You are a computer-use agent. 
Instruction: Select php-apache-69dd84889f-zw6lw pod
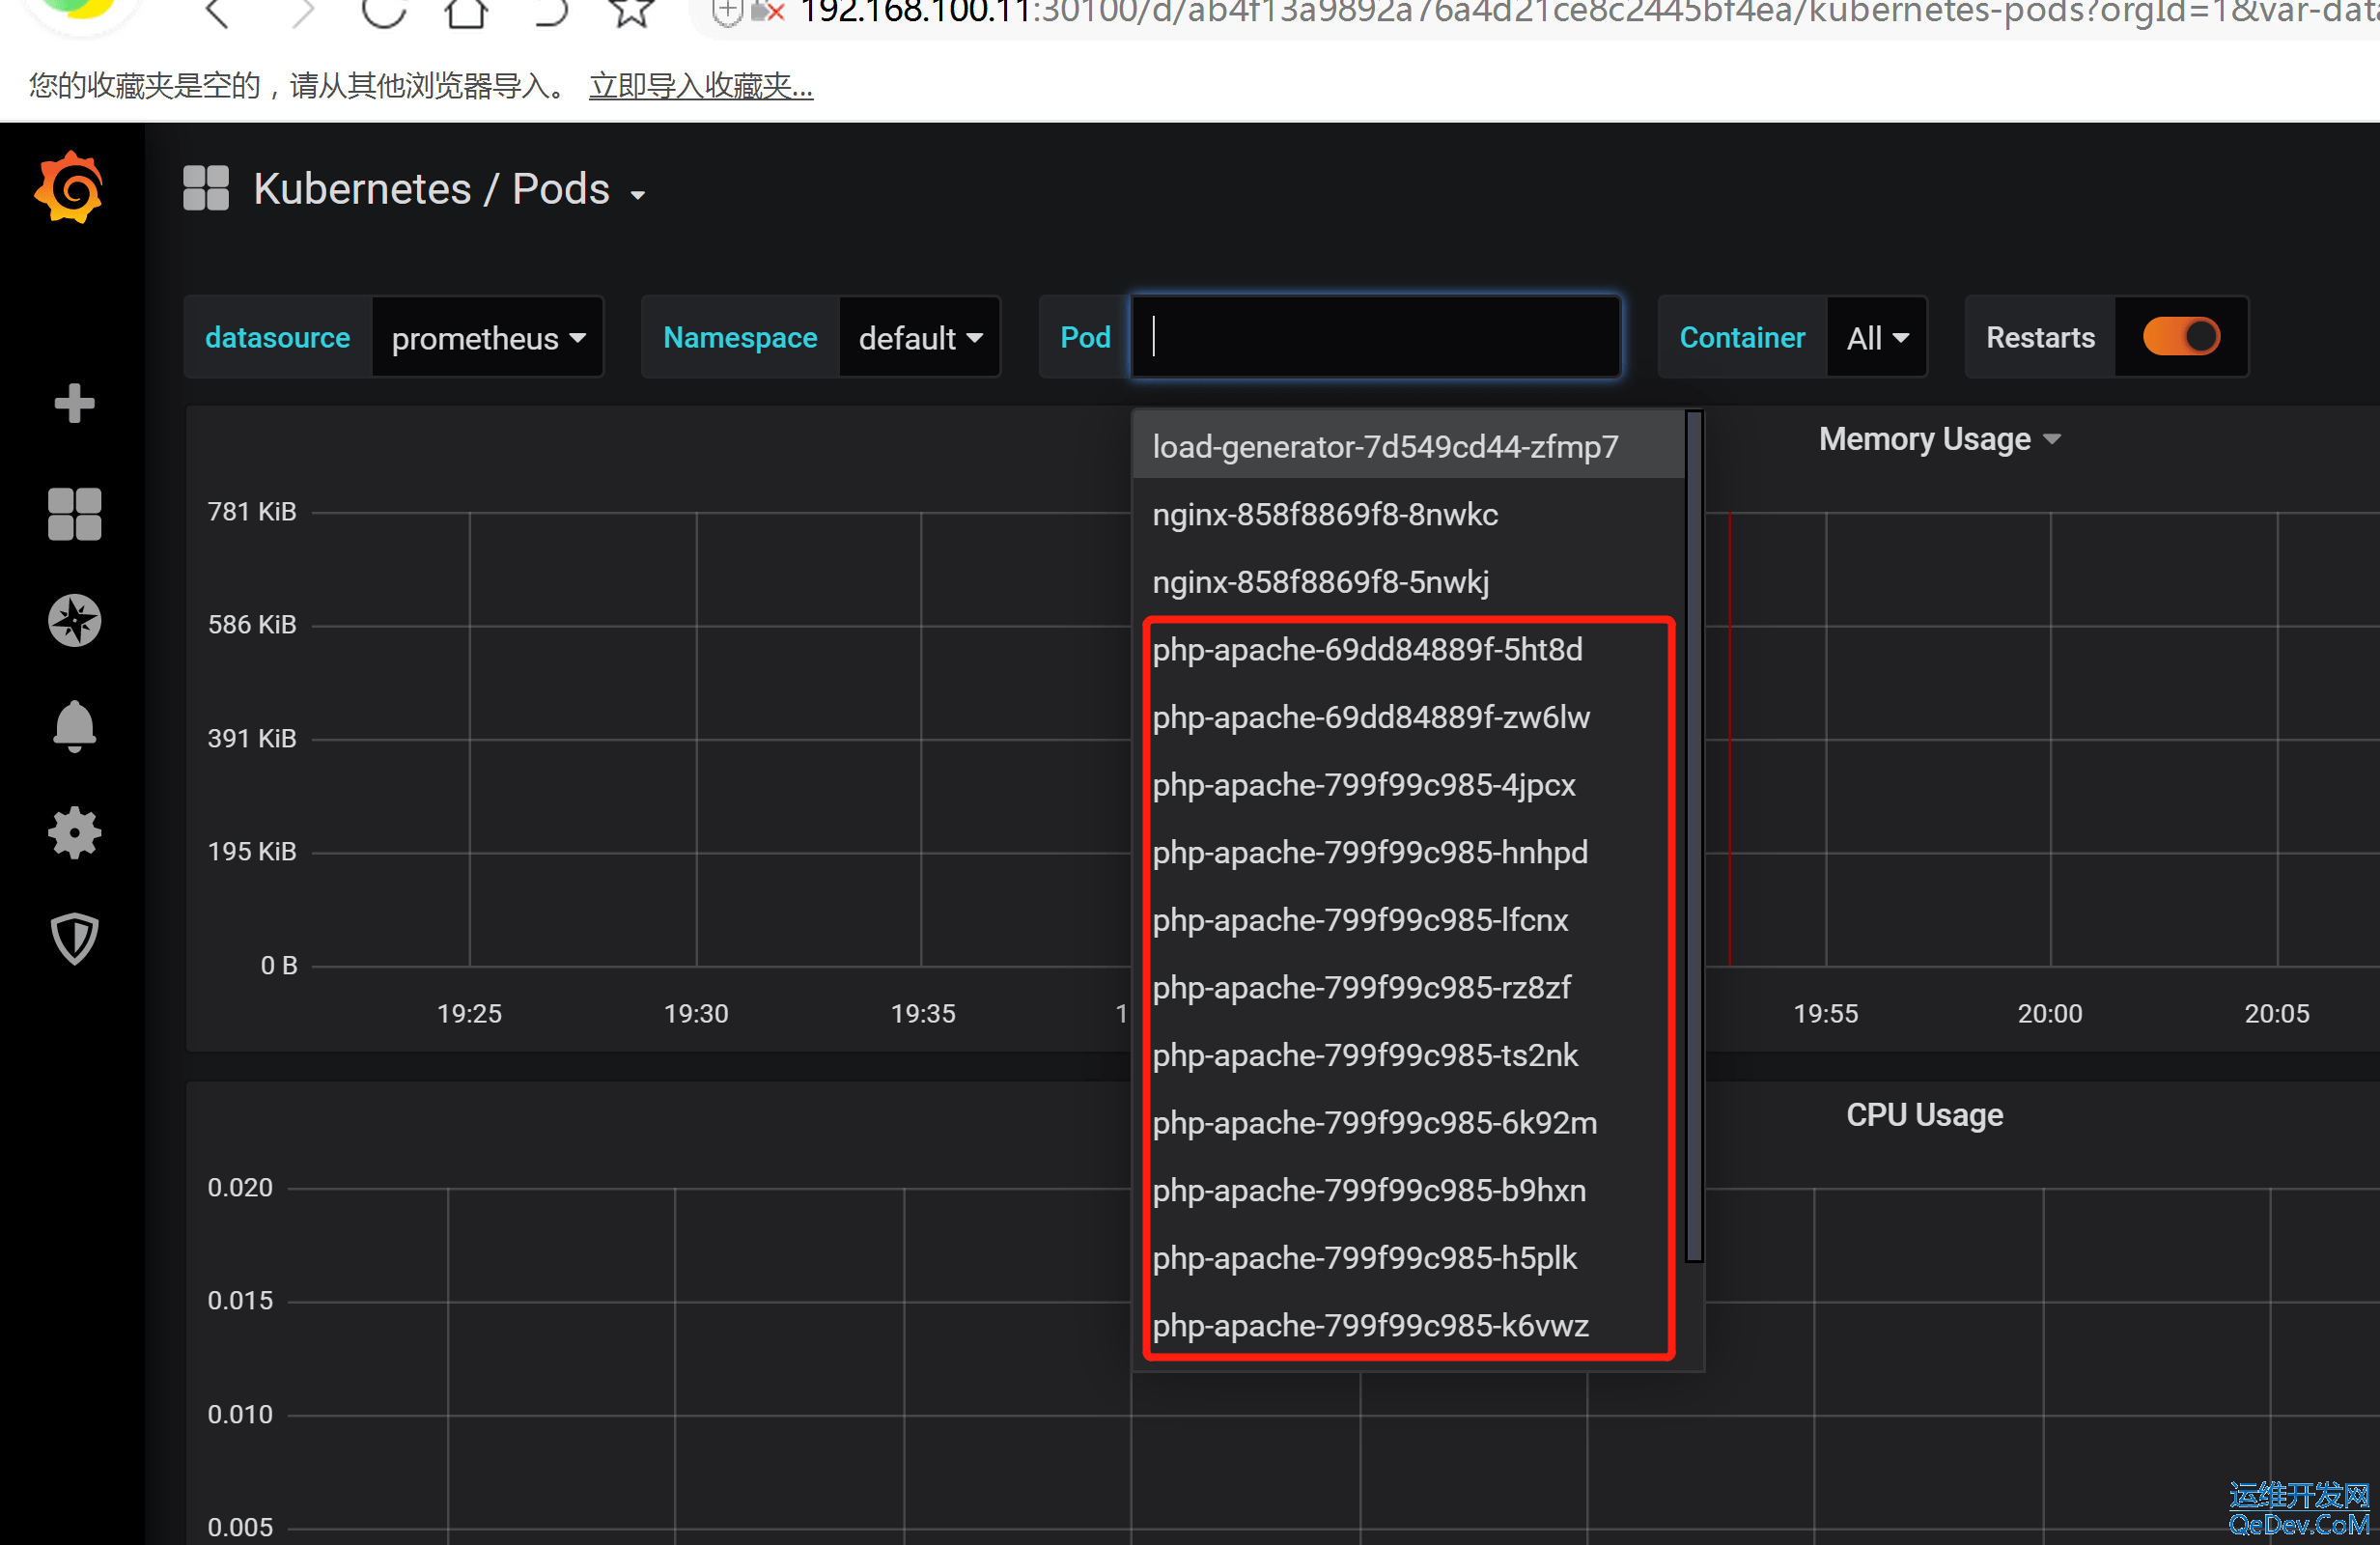point(1408,717)
